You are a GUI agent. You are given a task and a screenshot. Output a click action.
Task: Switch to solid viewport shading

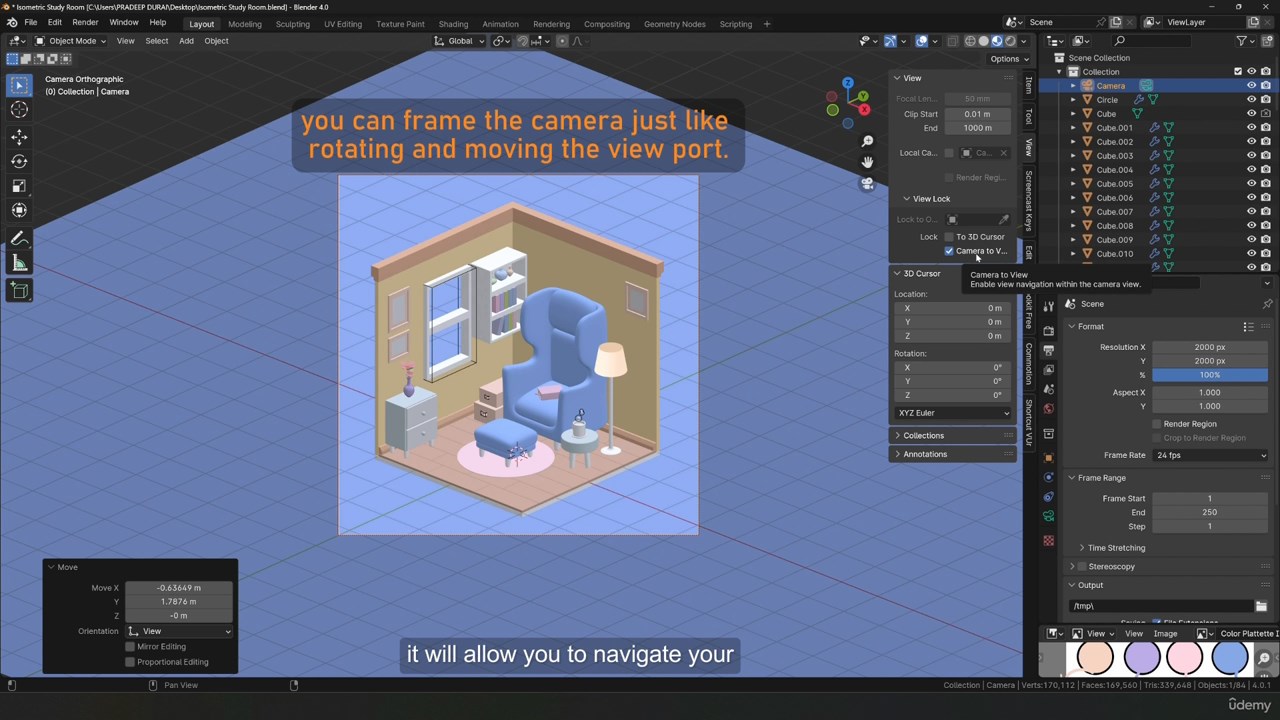point(984,41)
